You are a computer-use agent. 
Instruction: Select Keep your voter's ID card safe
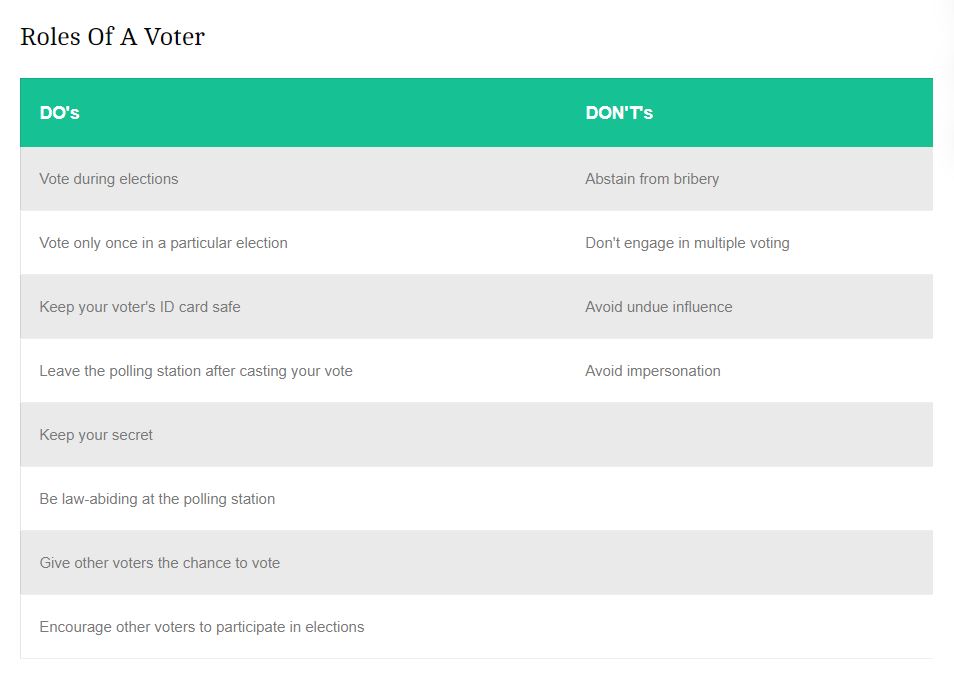(x=140, y=307)
